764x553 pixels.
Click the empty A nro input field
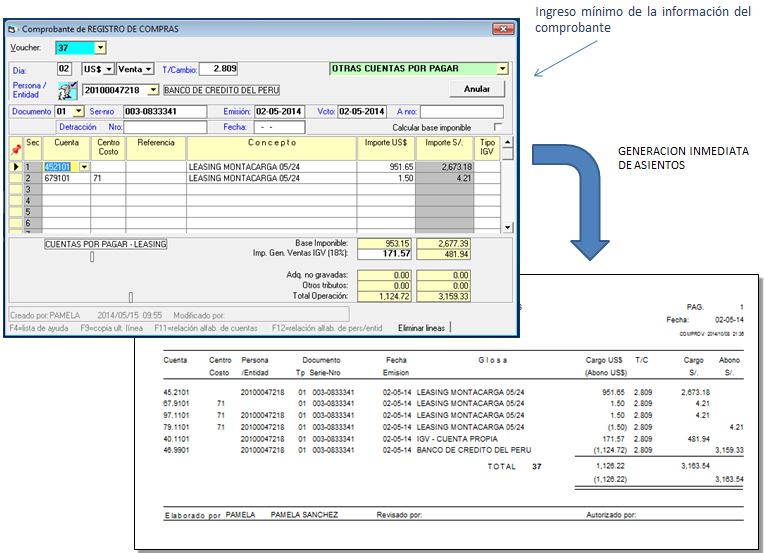tap(461, 112)
